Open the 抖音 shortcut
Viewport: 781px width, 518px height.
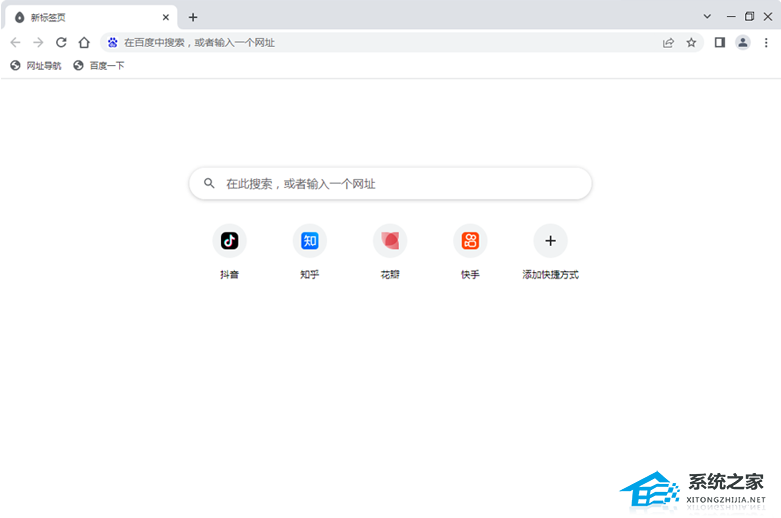click(230, 241)
